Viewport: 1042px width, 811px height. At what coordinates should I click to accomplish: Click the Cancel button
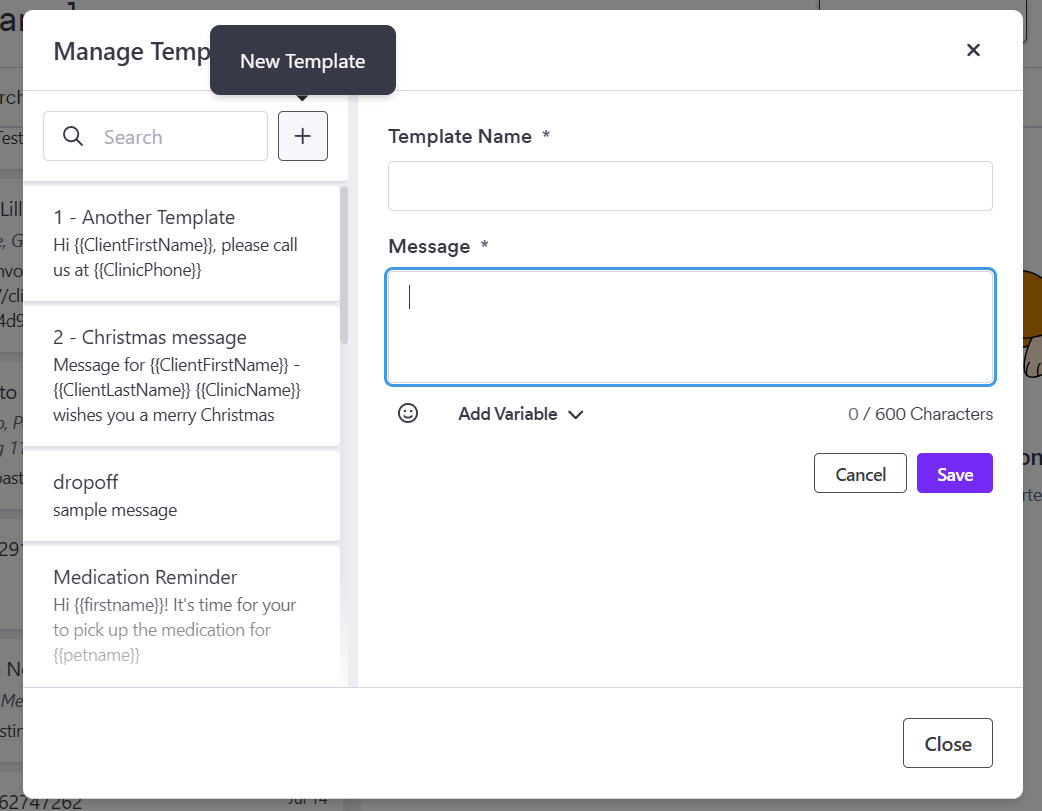click(860, 473)
